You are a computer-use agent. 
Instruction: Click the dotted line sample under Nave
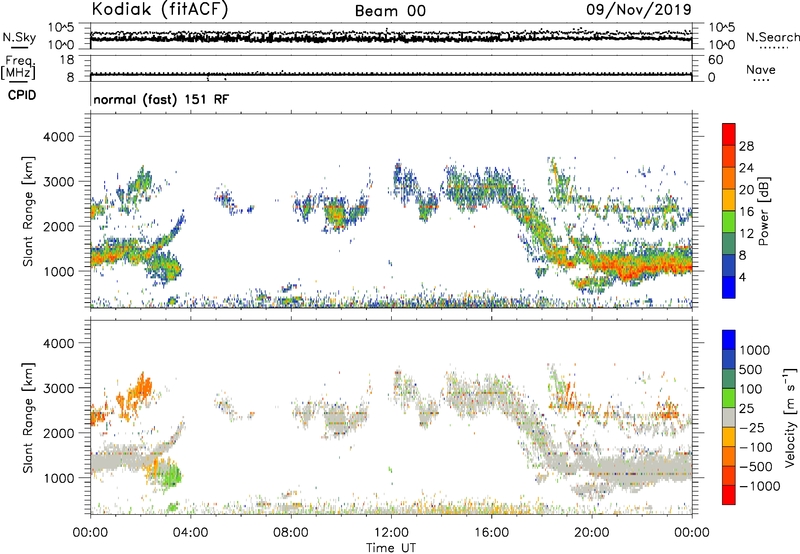click(x=761, y=81)
